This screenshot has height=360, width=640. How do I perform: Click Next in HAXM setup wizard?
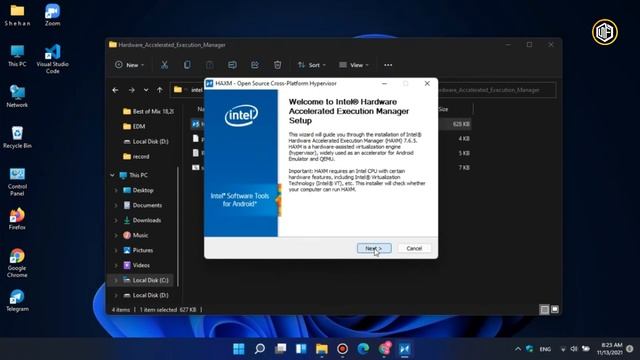pos(374,248)
